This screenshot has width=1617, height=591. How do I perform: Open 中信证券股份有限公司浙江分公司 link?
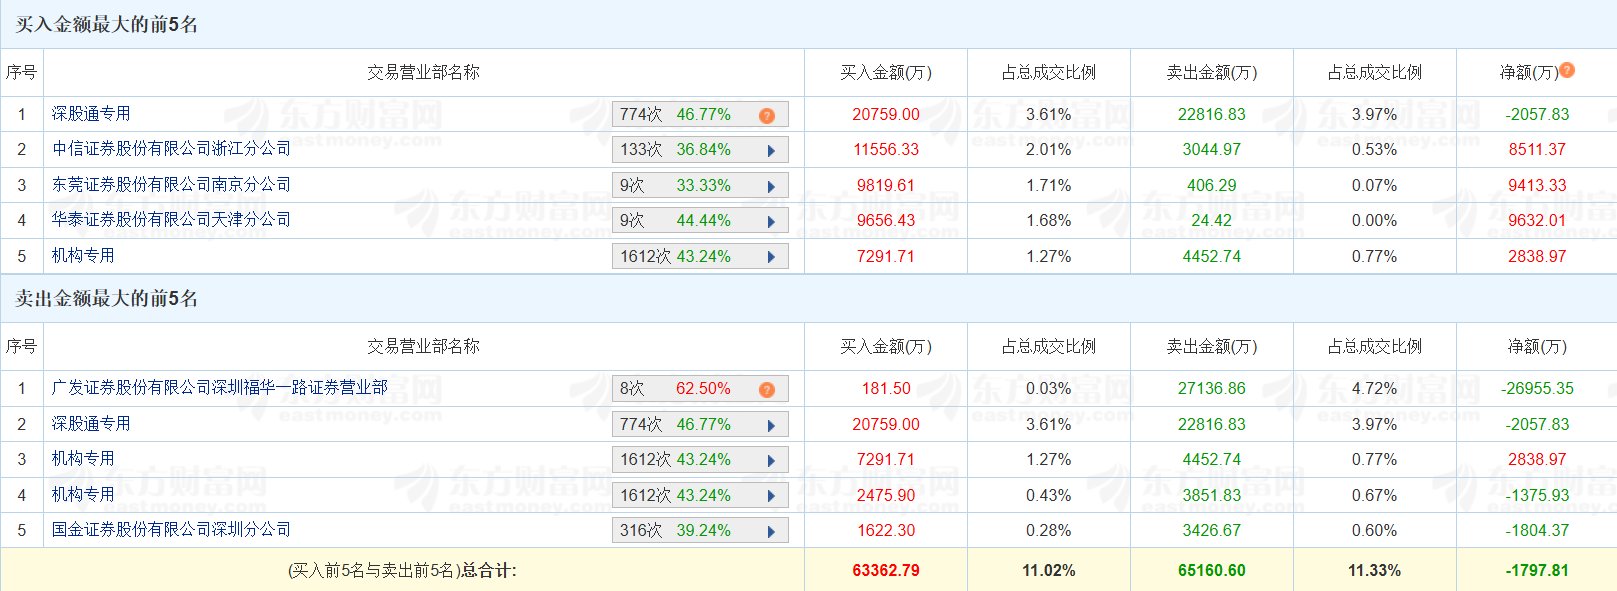click(x=171, y=149)
